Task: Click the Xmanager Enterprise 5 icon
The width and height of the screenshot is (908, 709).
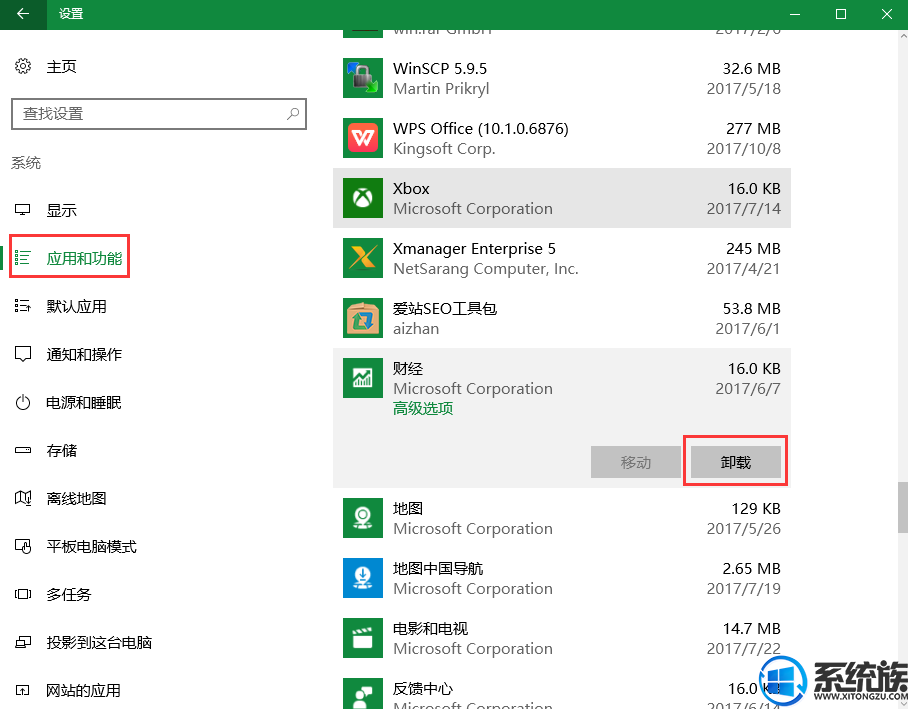Action: tap(363, 258)
